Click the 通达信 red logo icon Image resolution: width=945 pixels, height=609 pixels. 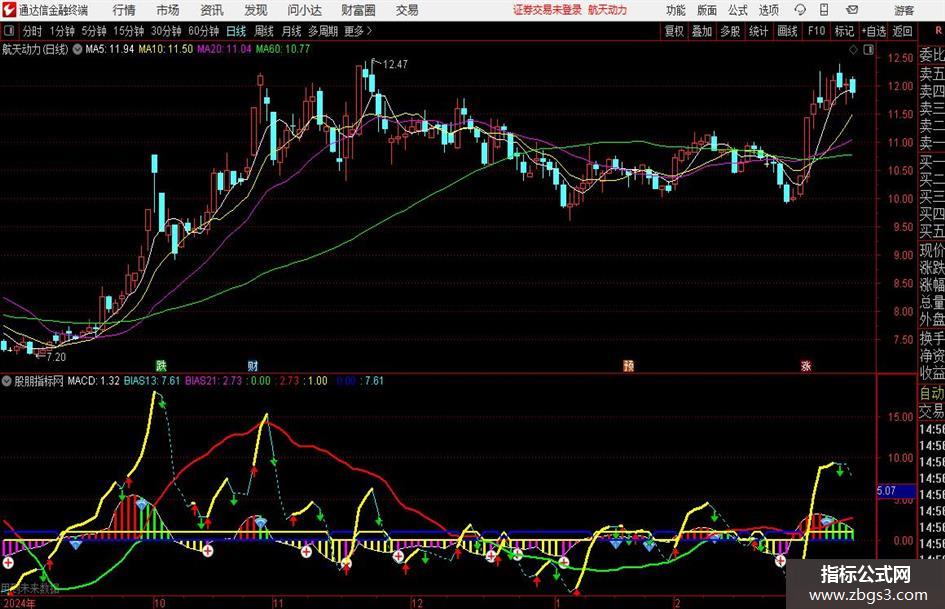9,10
